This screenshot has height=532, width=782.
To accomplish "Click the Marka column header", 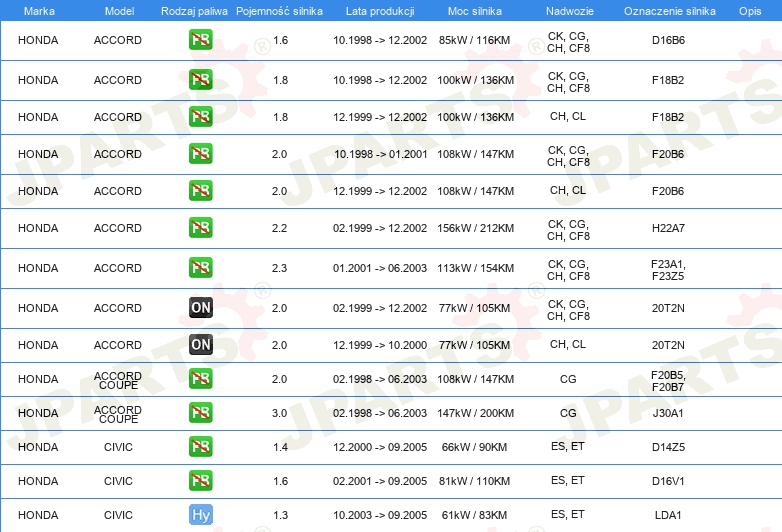I will click(38, 11).
